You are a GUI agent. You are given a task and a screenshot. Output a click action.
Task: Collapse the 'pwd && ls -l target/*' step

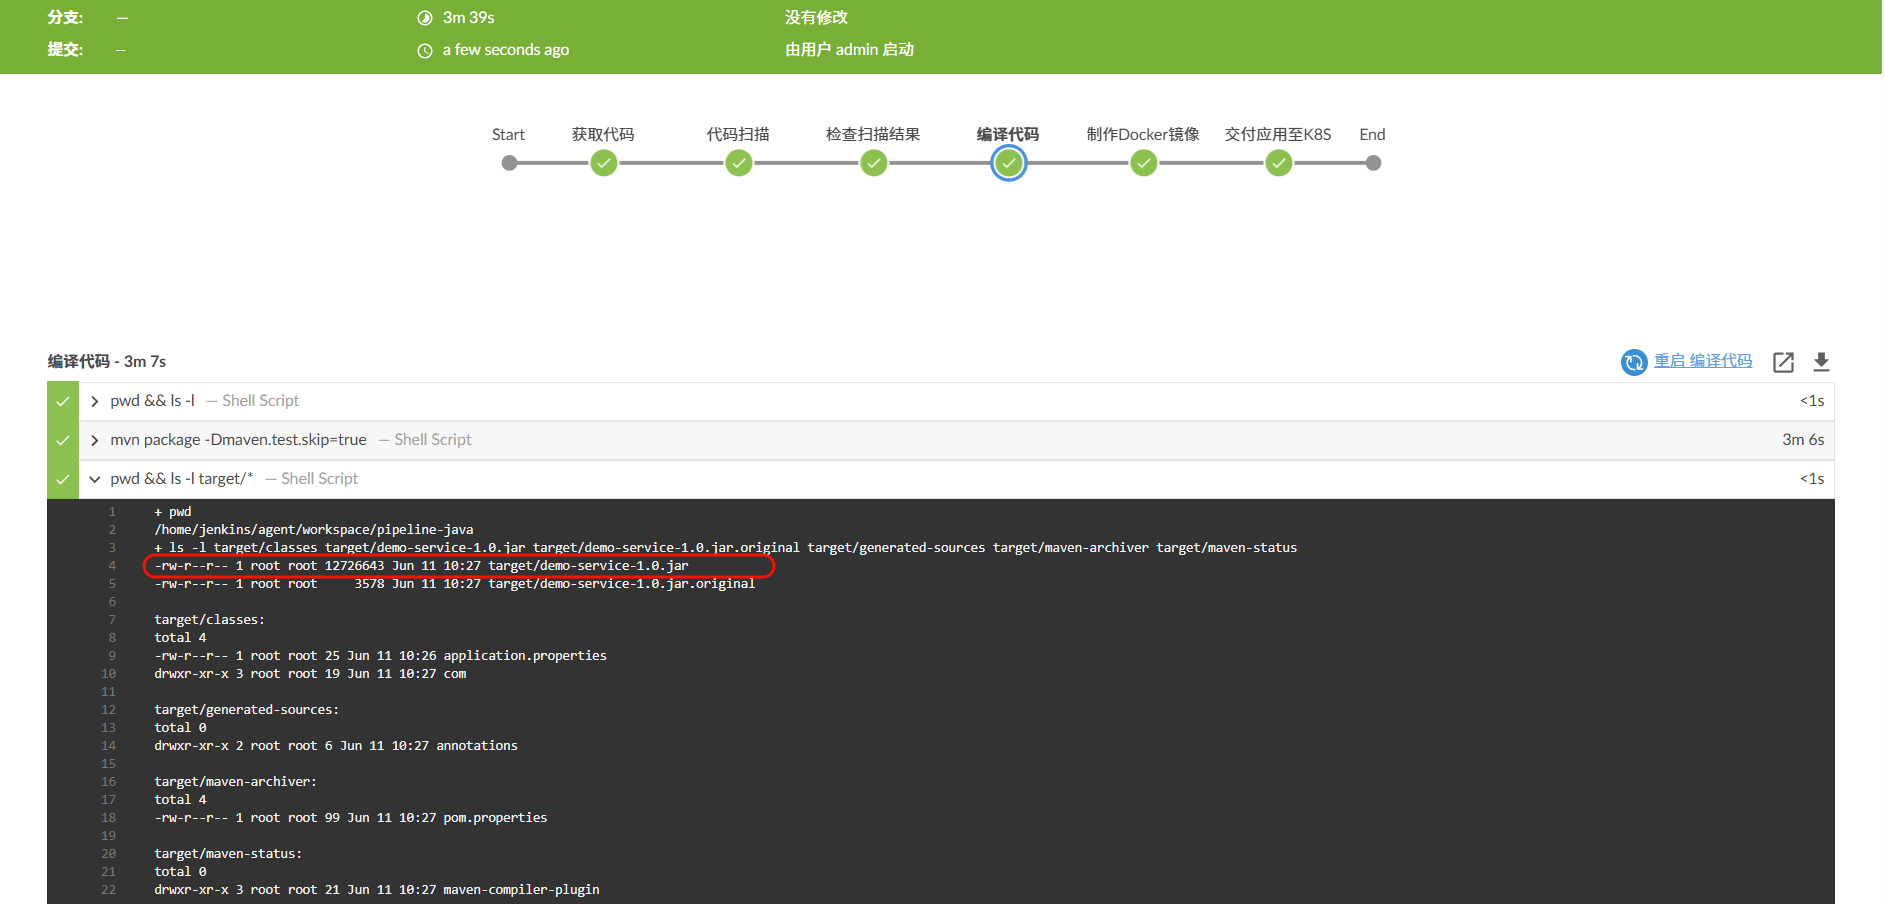pos(95,479)
